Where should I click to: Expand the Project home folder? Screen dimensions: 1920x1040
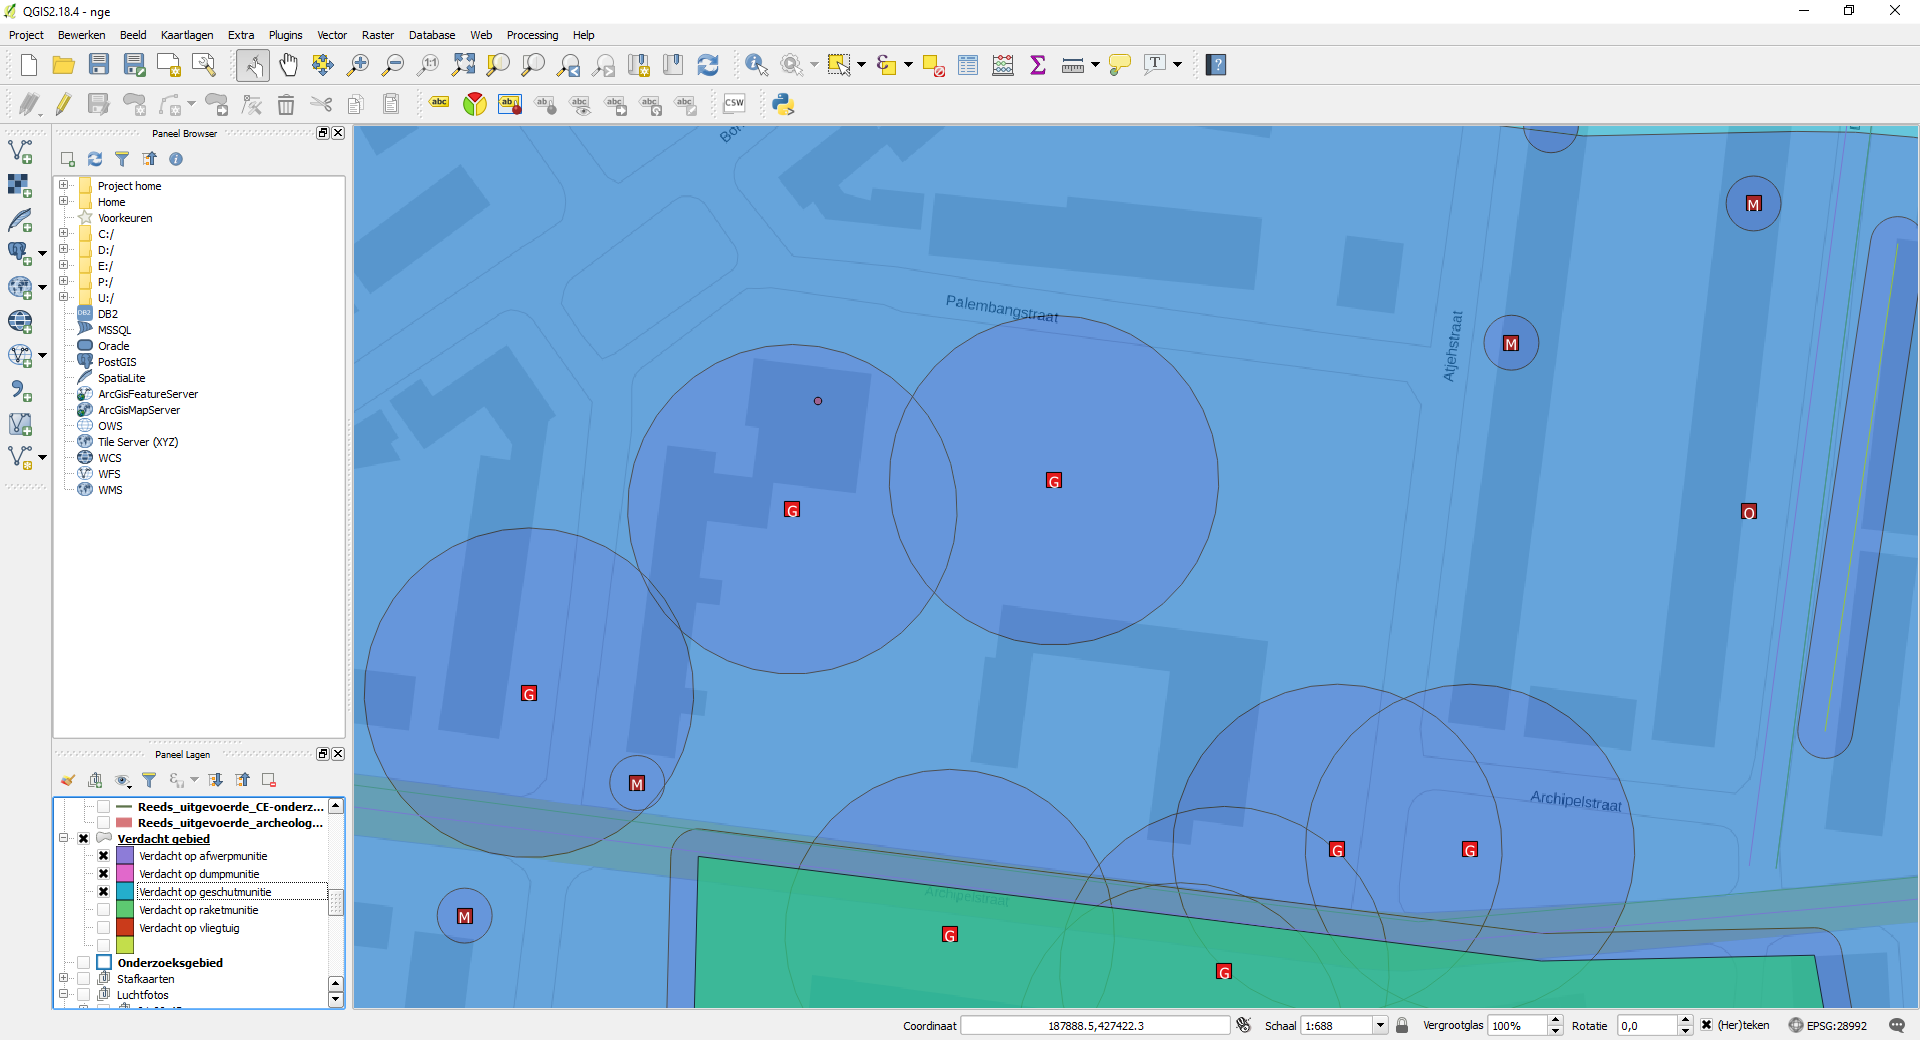click(64, 185)
